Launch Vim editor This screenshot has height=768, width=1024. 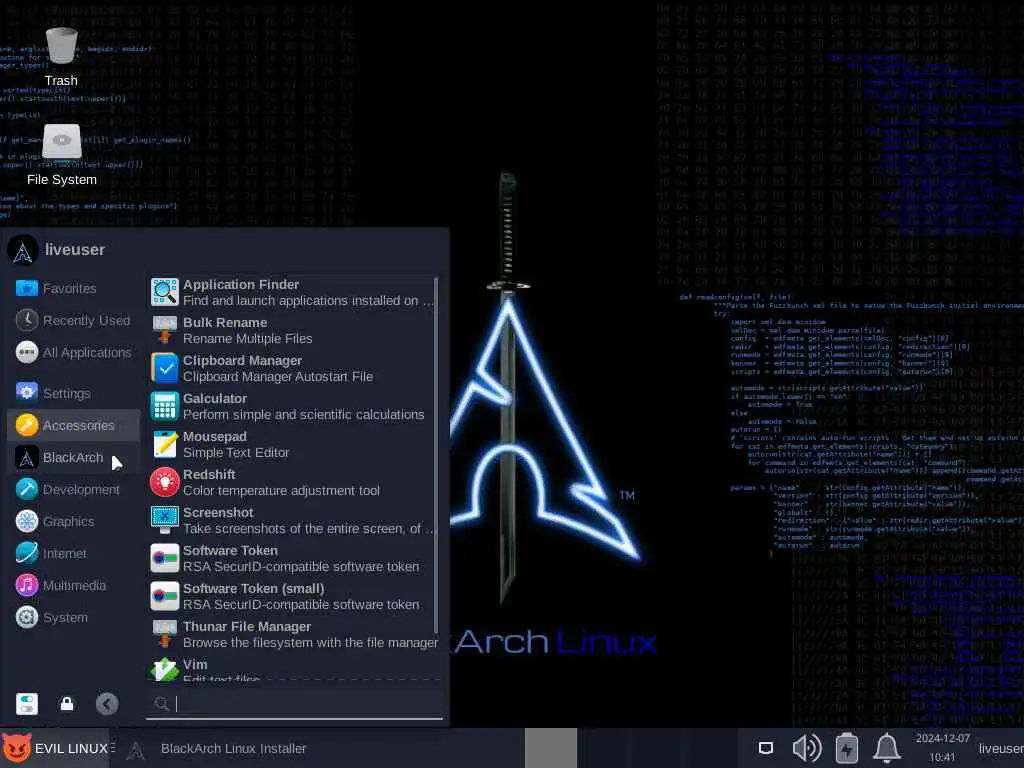[x=291, y=669]
